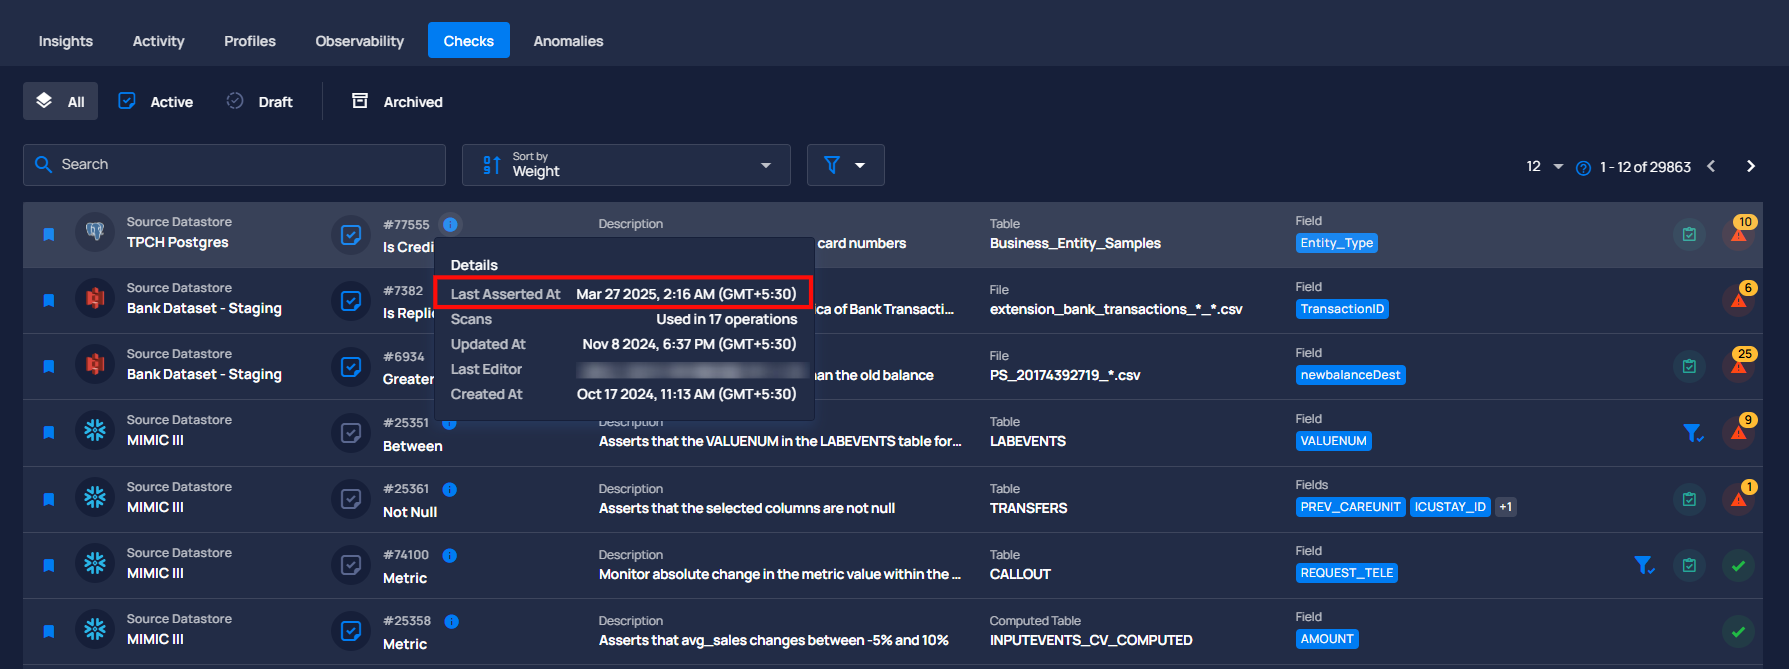
Task: Click the status checkbox for check #74100
Action: 351,565
